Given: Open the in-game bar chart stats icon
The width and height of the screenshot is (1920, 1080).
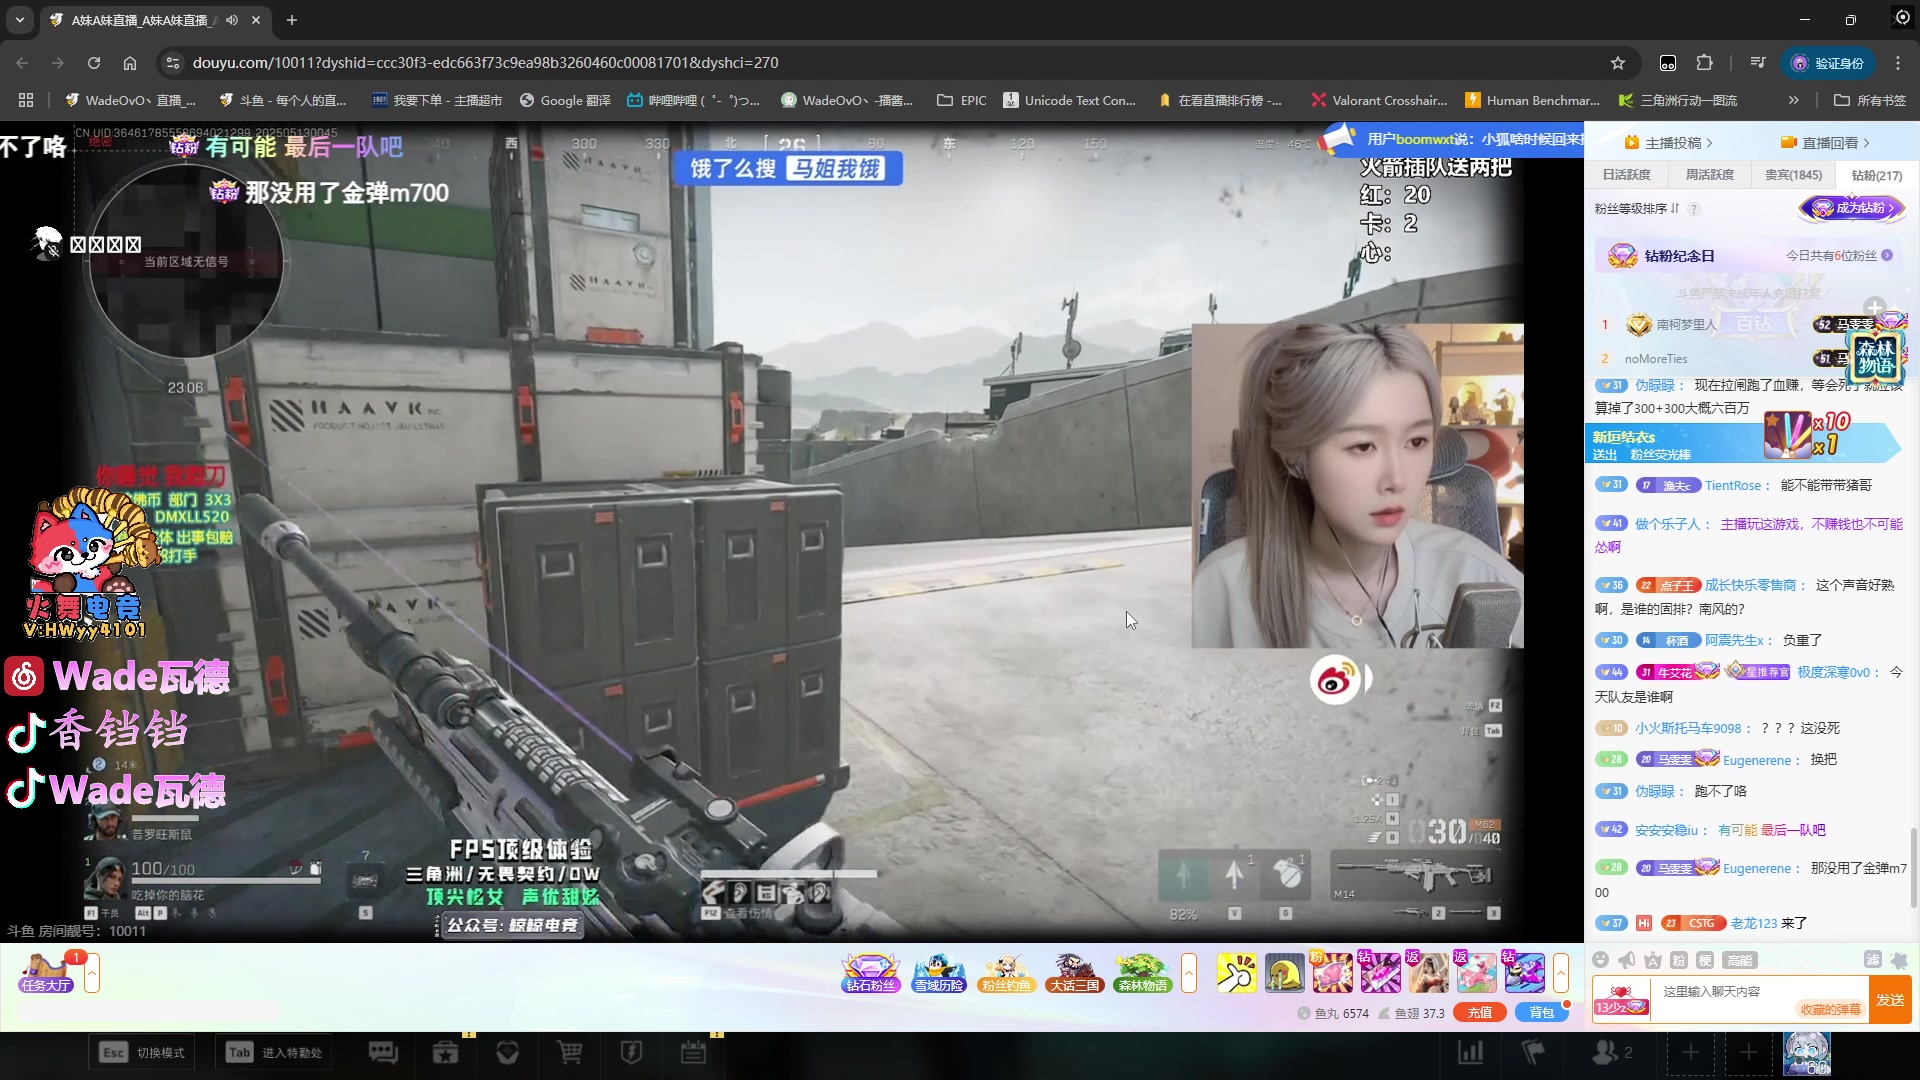Looking at the screenshot, I should point(1471,1052).
